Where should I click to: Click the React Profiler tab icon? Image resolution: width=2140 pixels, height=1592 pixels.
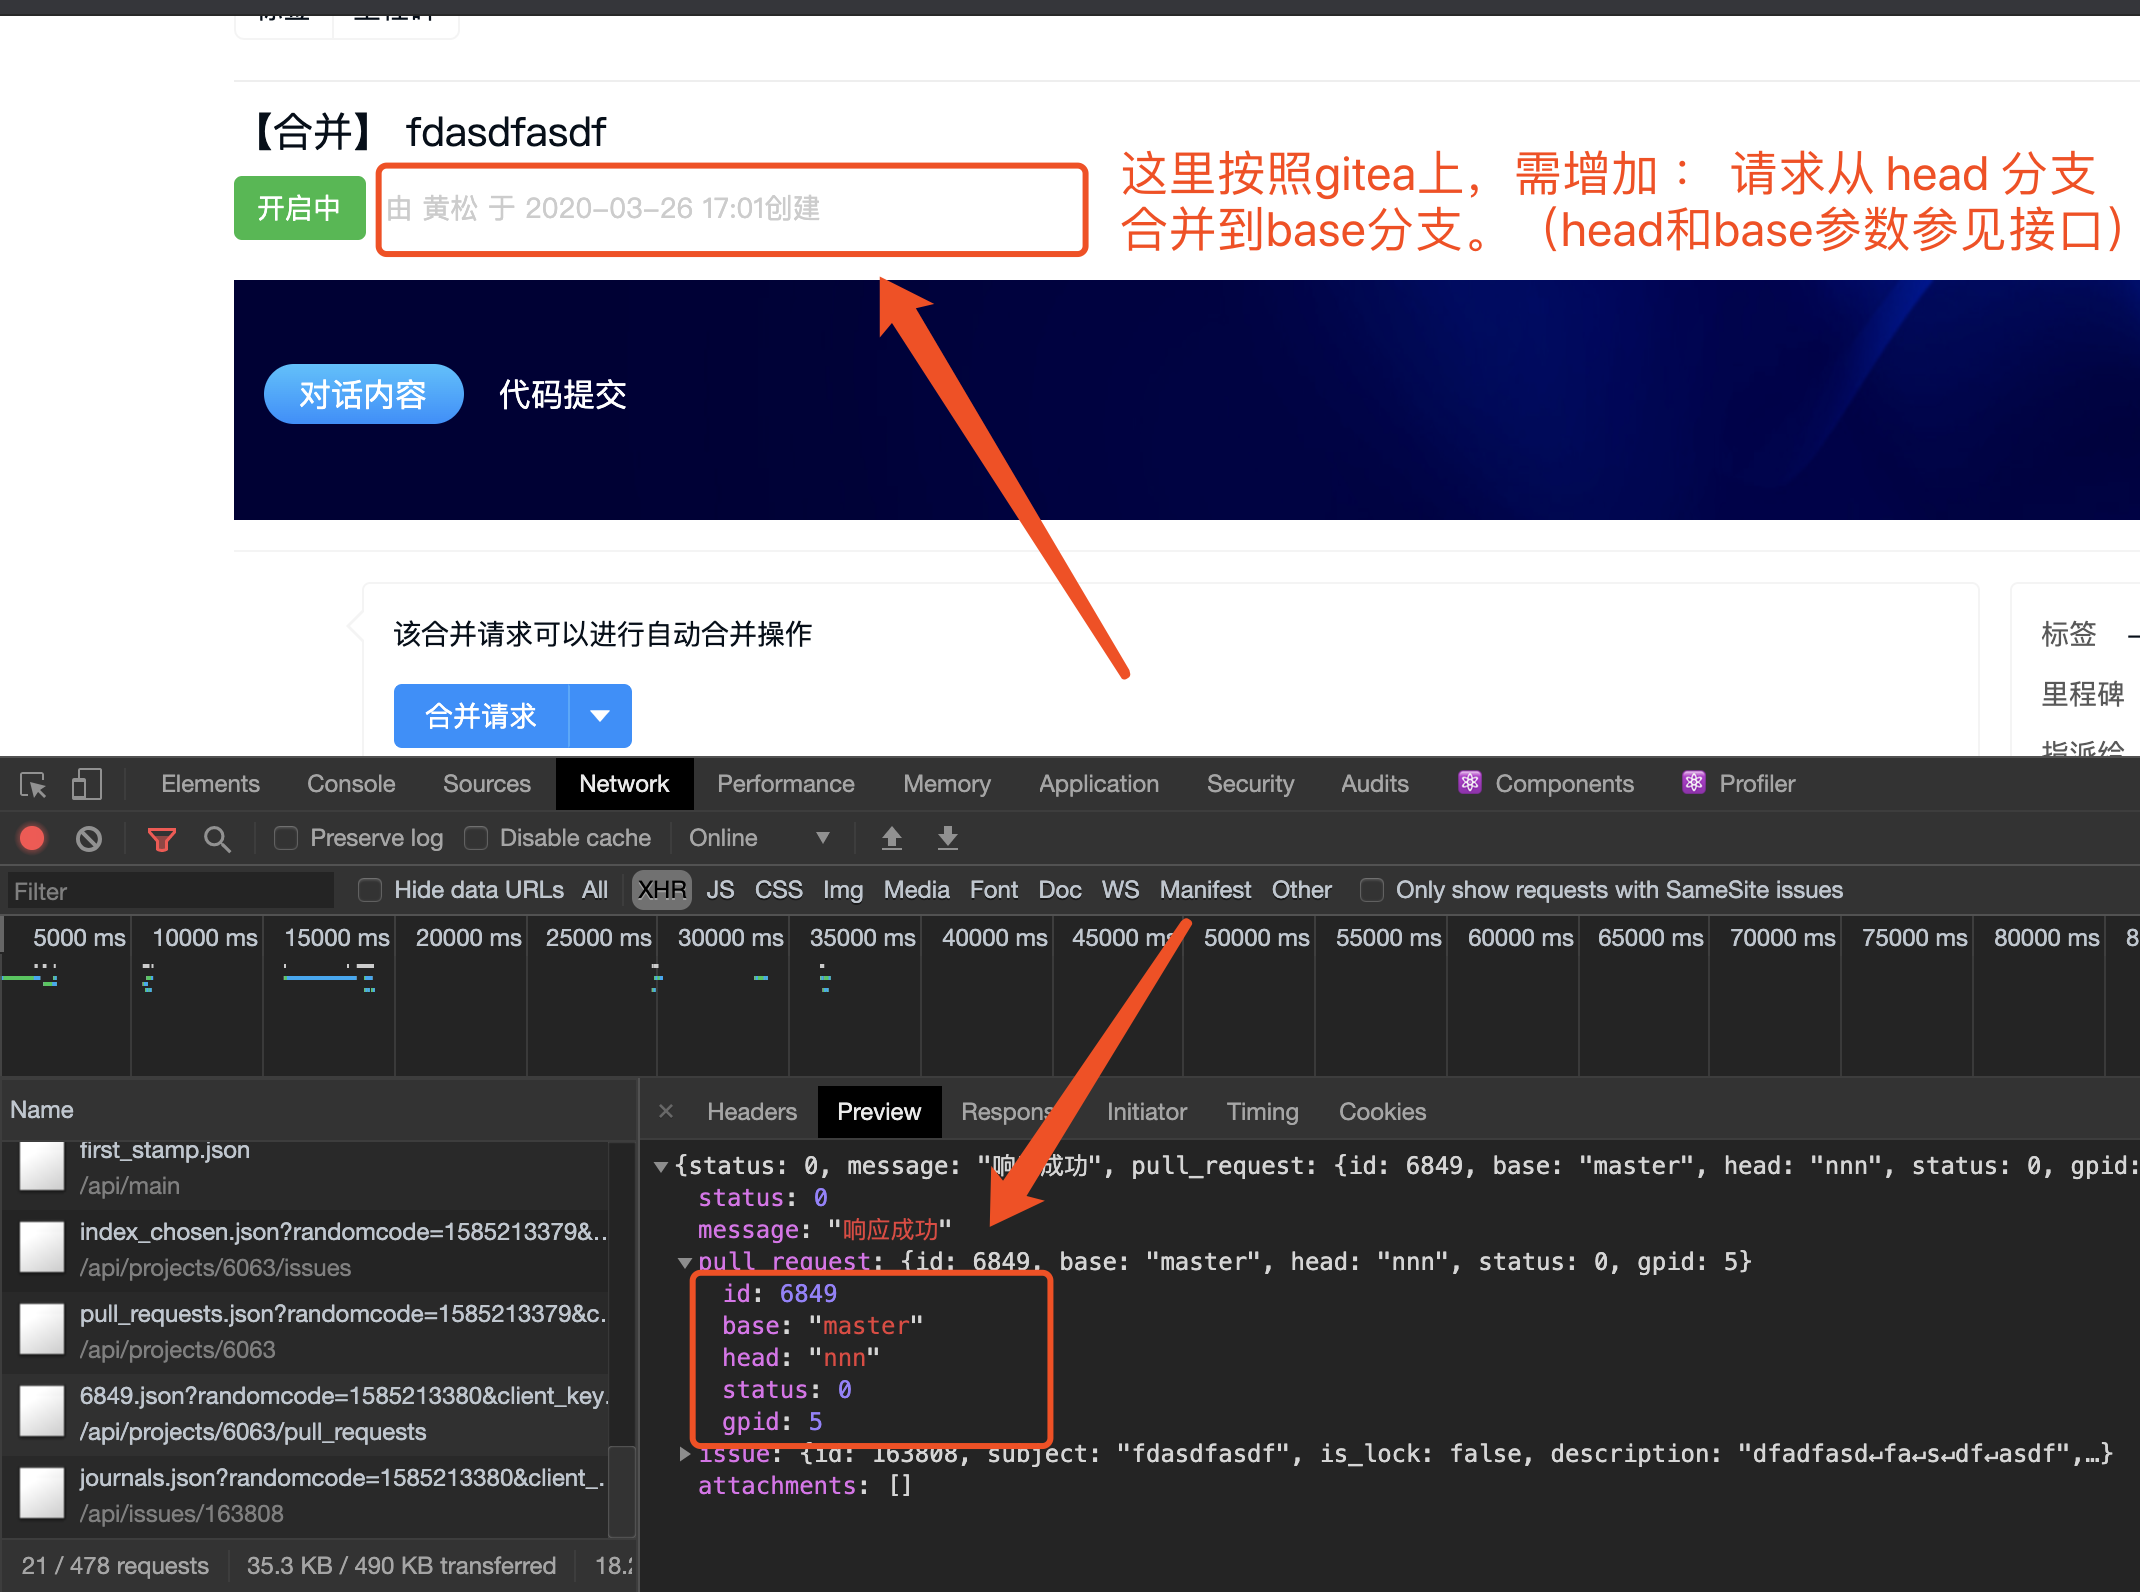pos(1693,783)
